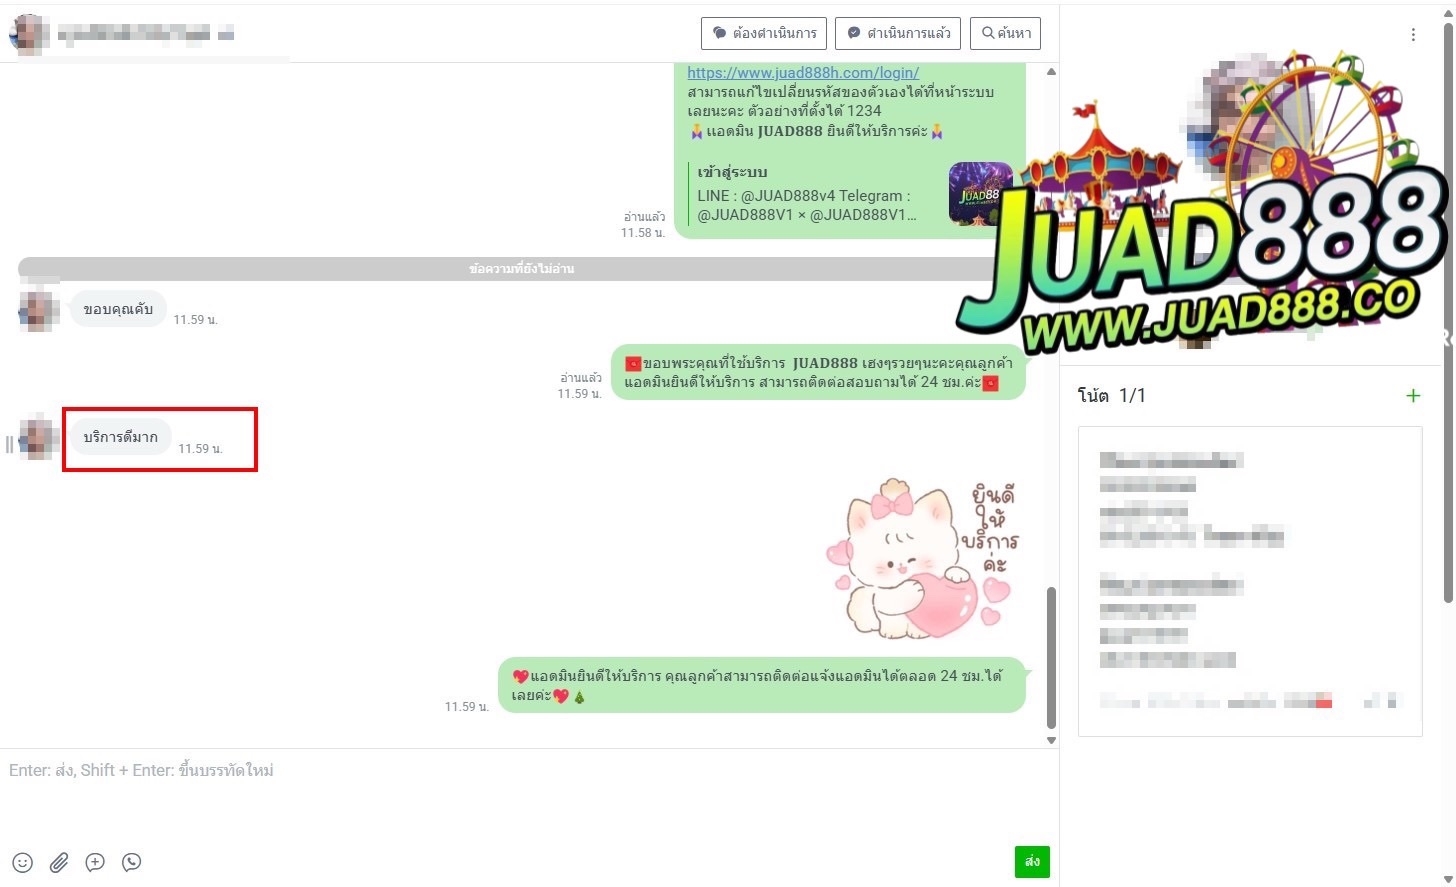Click the chat scrollbar up arrow
1456x887 pixels.
tap(1050, 72)
